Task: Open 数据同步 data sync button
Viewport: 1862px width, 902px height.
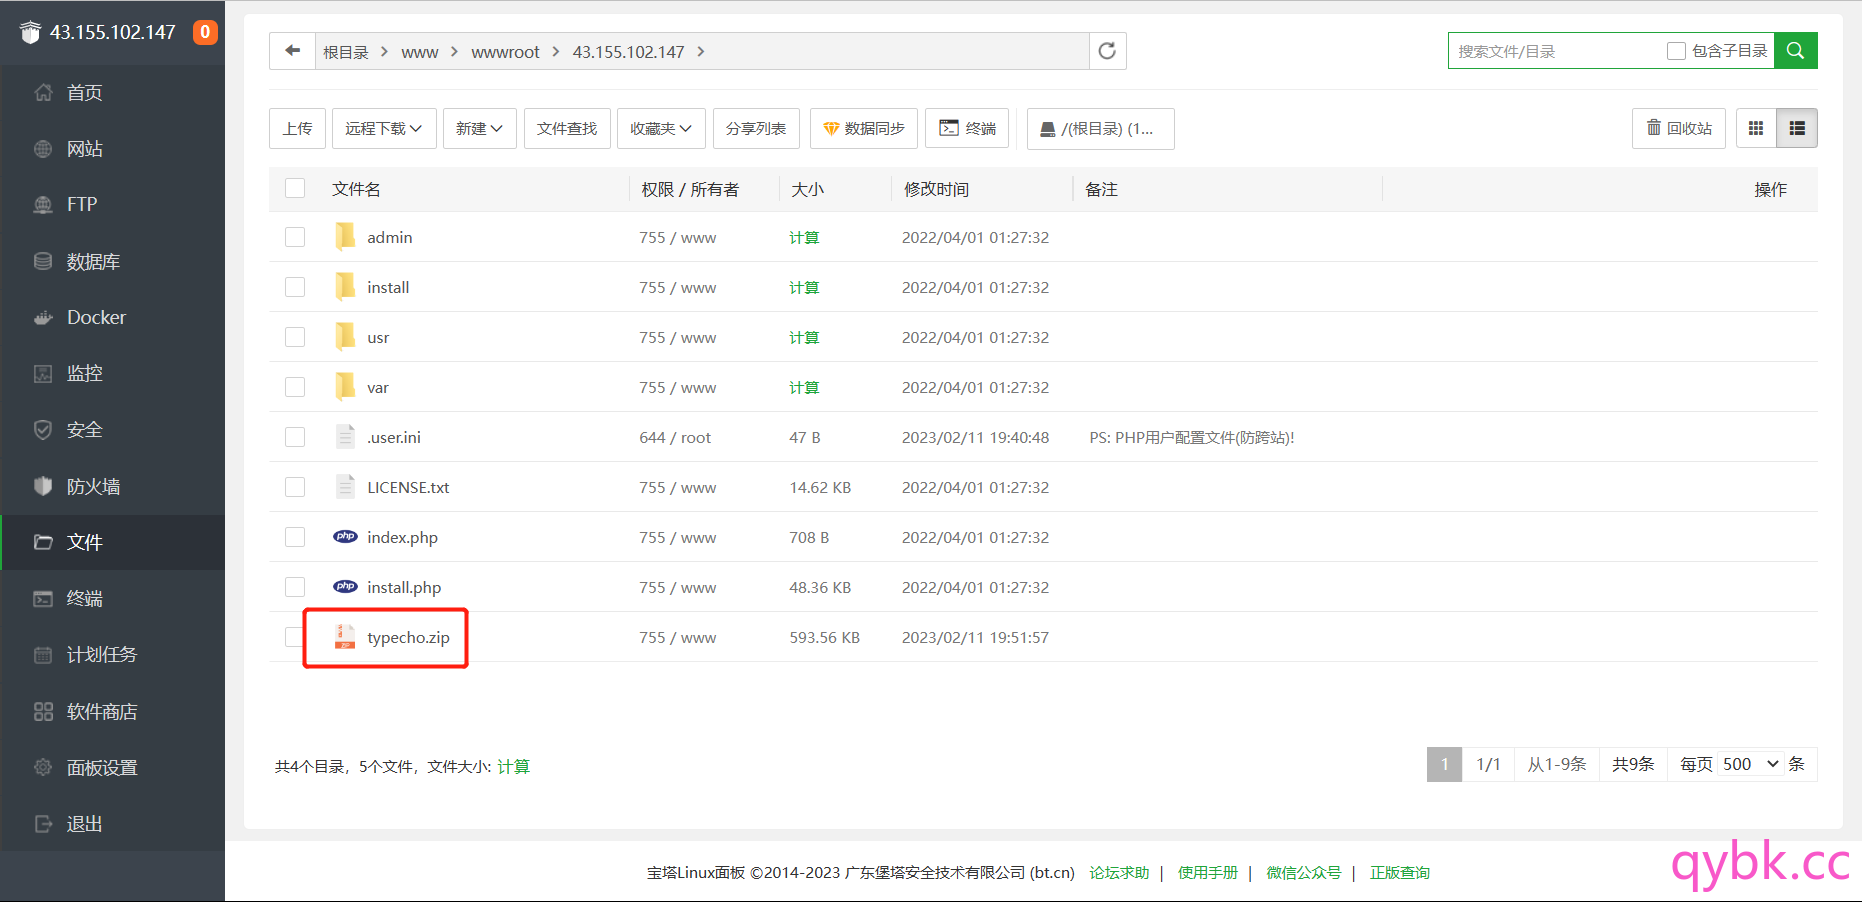Action: [864, 128]
